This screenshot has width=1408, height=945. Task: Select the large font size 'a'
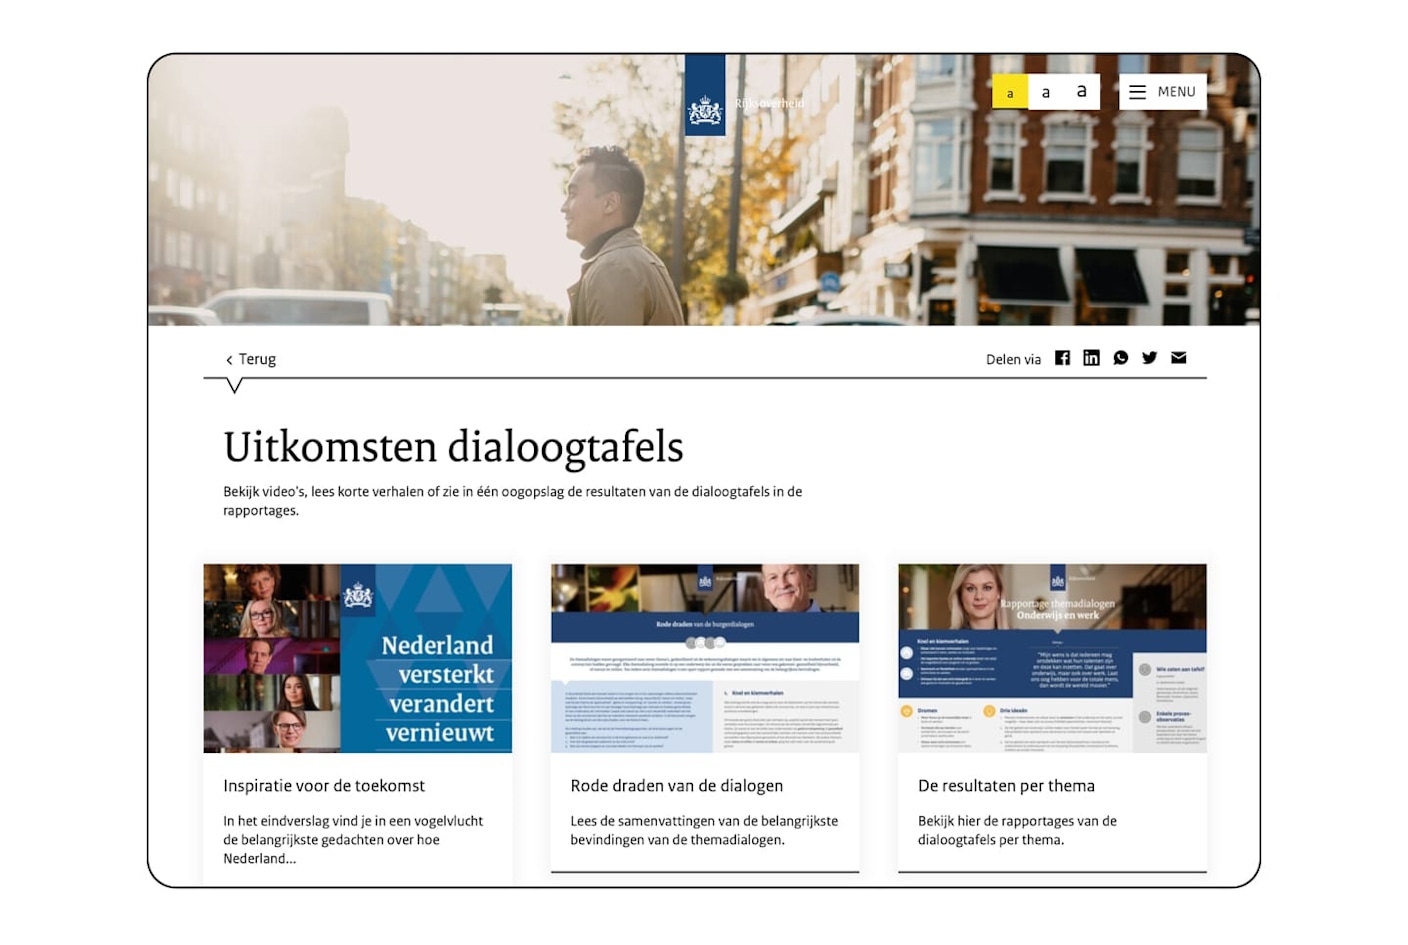tap(1082, 92)
